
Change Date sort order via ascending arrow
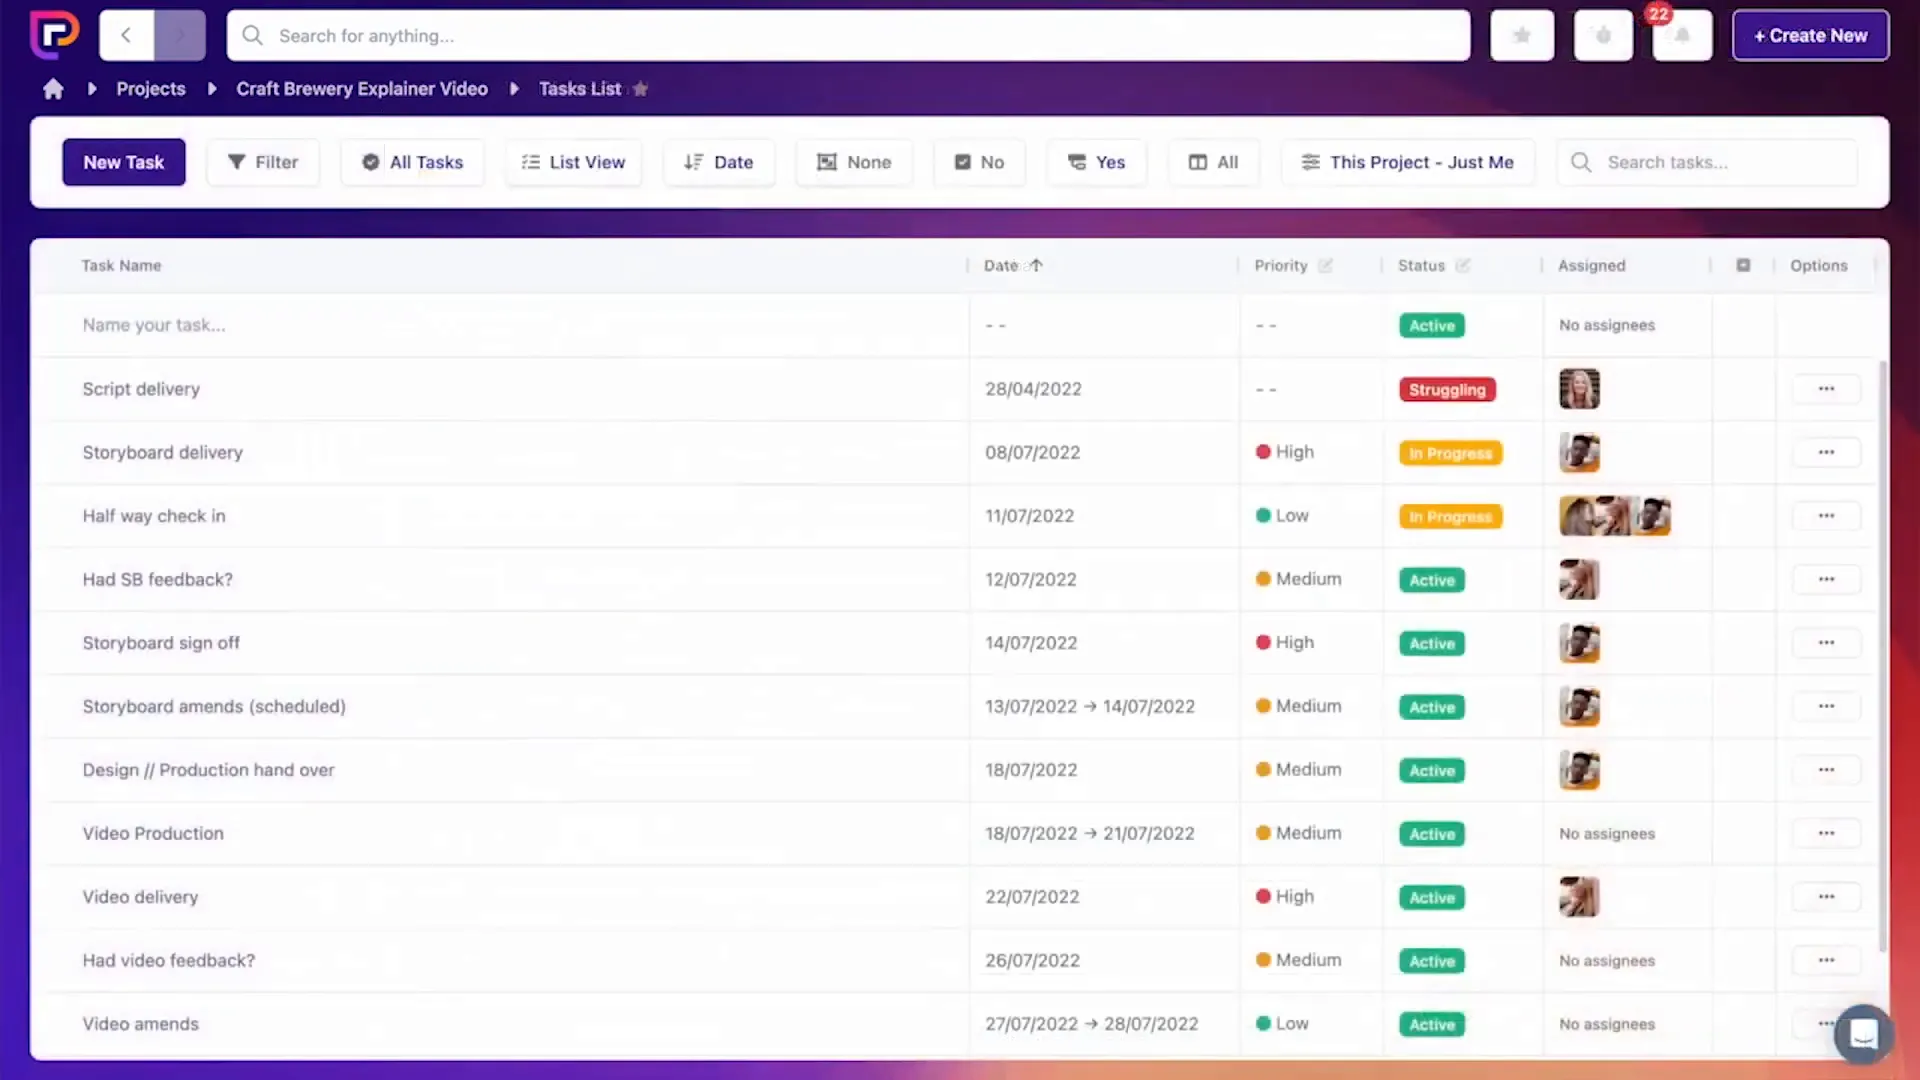pos(1037,265)
